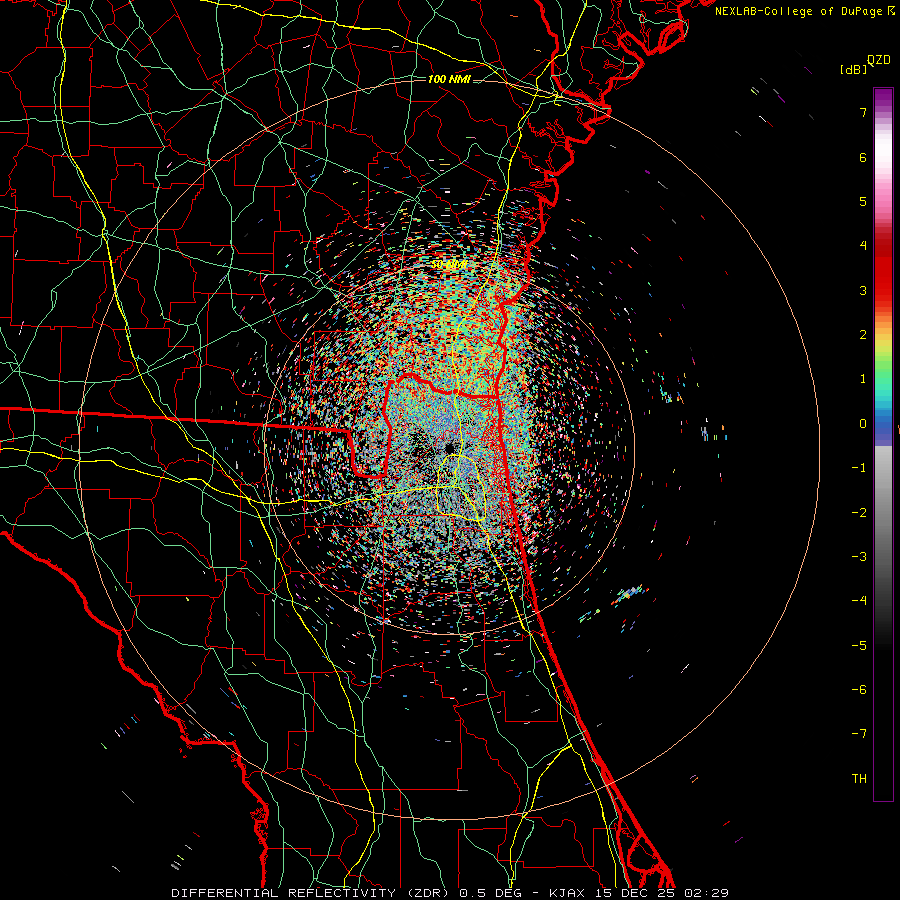The width and height of the screenshot is (900, 900).
Task: Click the -2 value on the dB scale
Action: pyautogui.click(x=859, y=513)
